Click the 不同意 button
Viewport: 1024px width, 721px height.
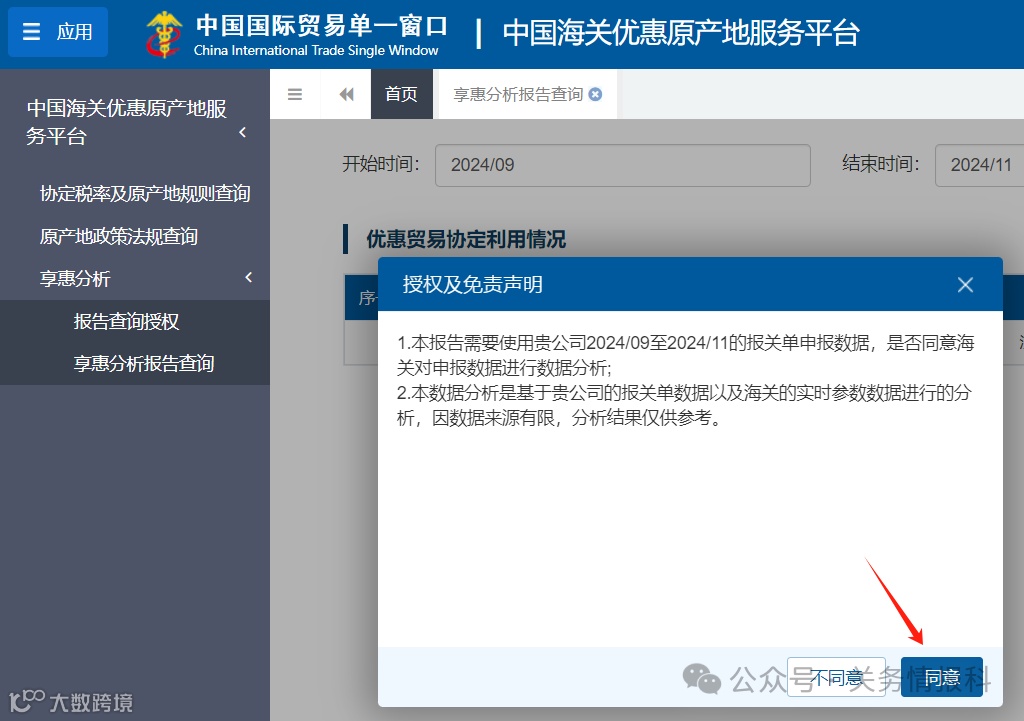point(836,677)
